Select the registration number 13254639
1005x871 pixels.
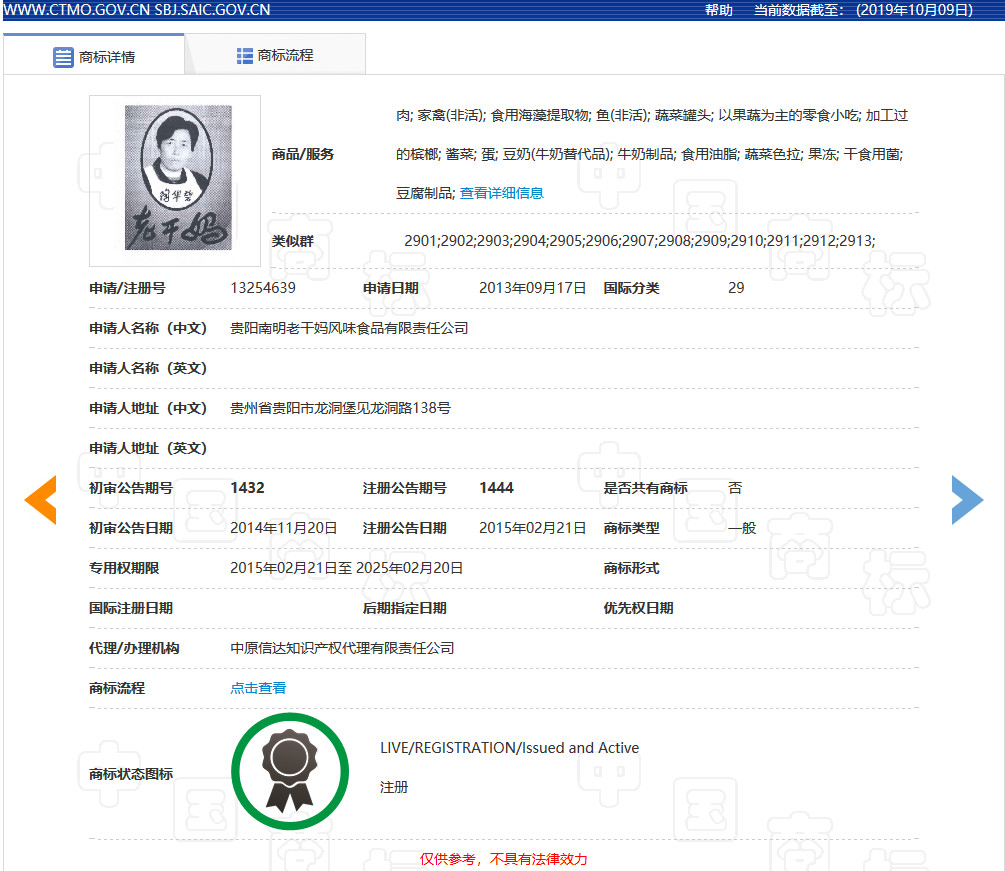[x=262, y=288]
